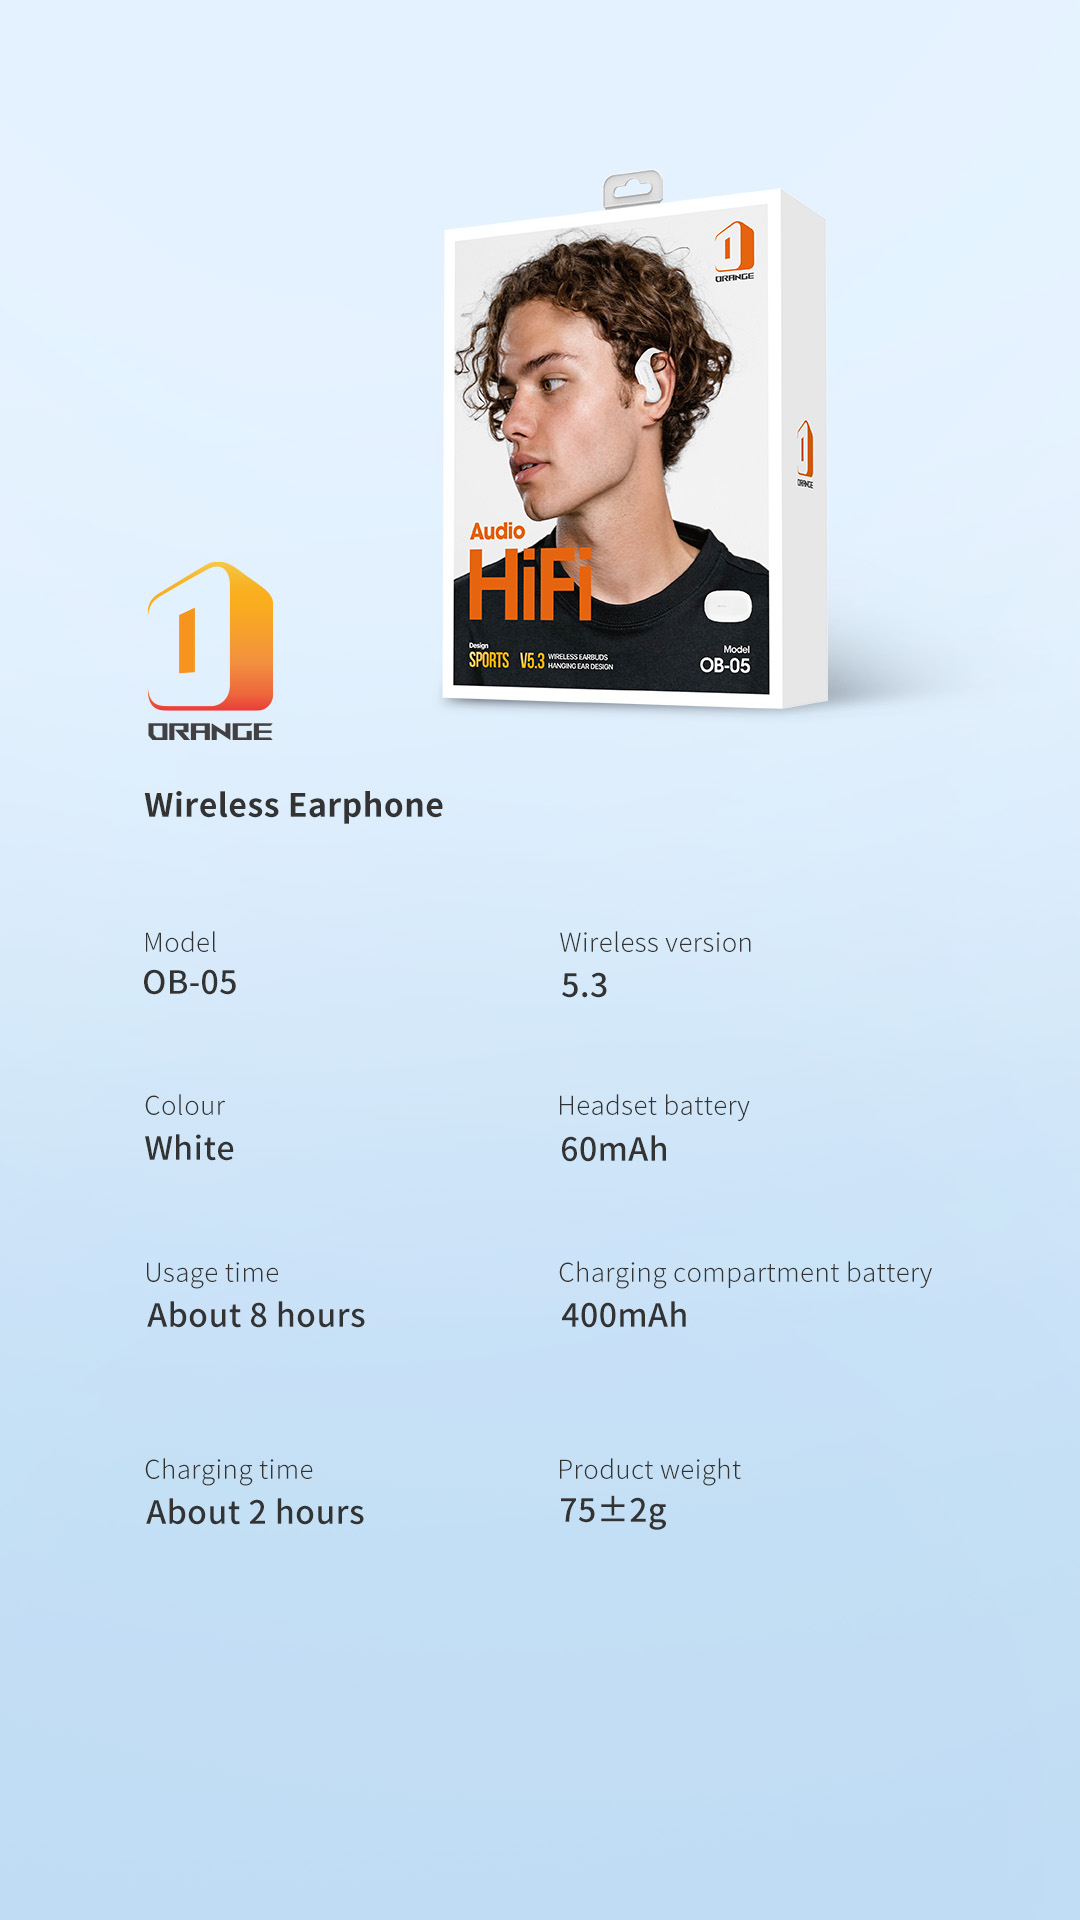Image resolution: width=1080 pixels, height=1920 pixels.
Task: Click the orange HiFi text on box
Action: point(530,584)
